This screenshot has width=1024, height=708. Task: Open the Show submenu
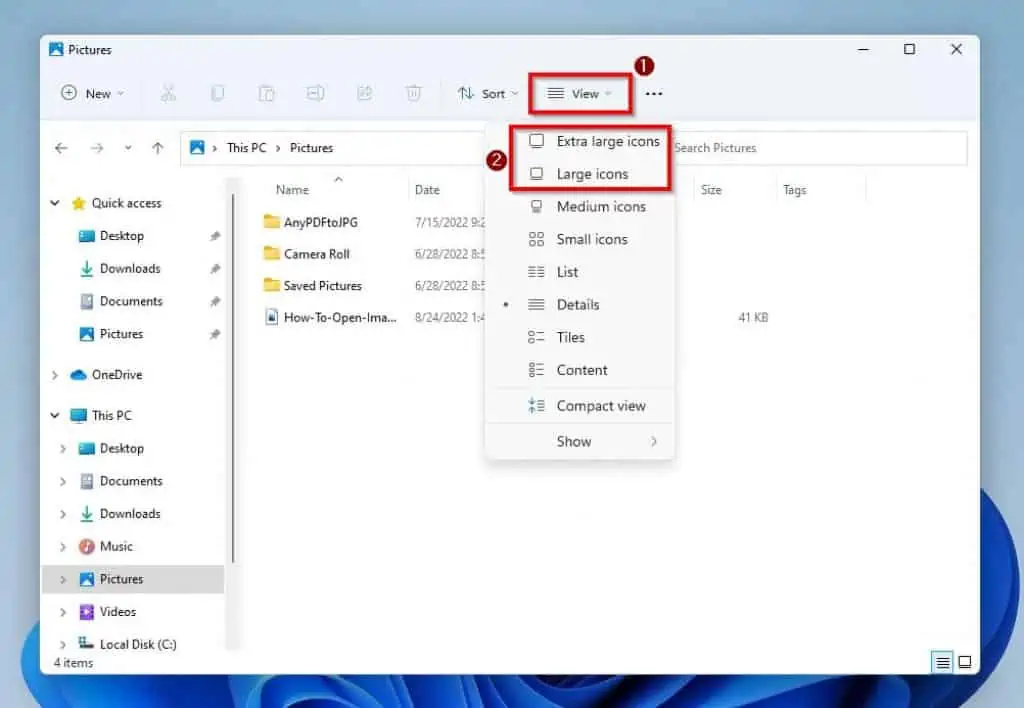580,442
